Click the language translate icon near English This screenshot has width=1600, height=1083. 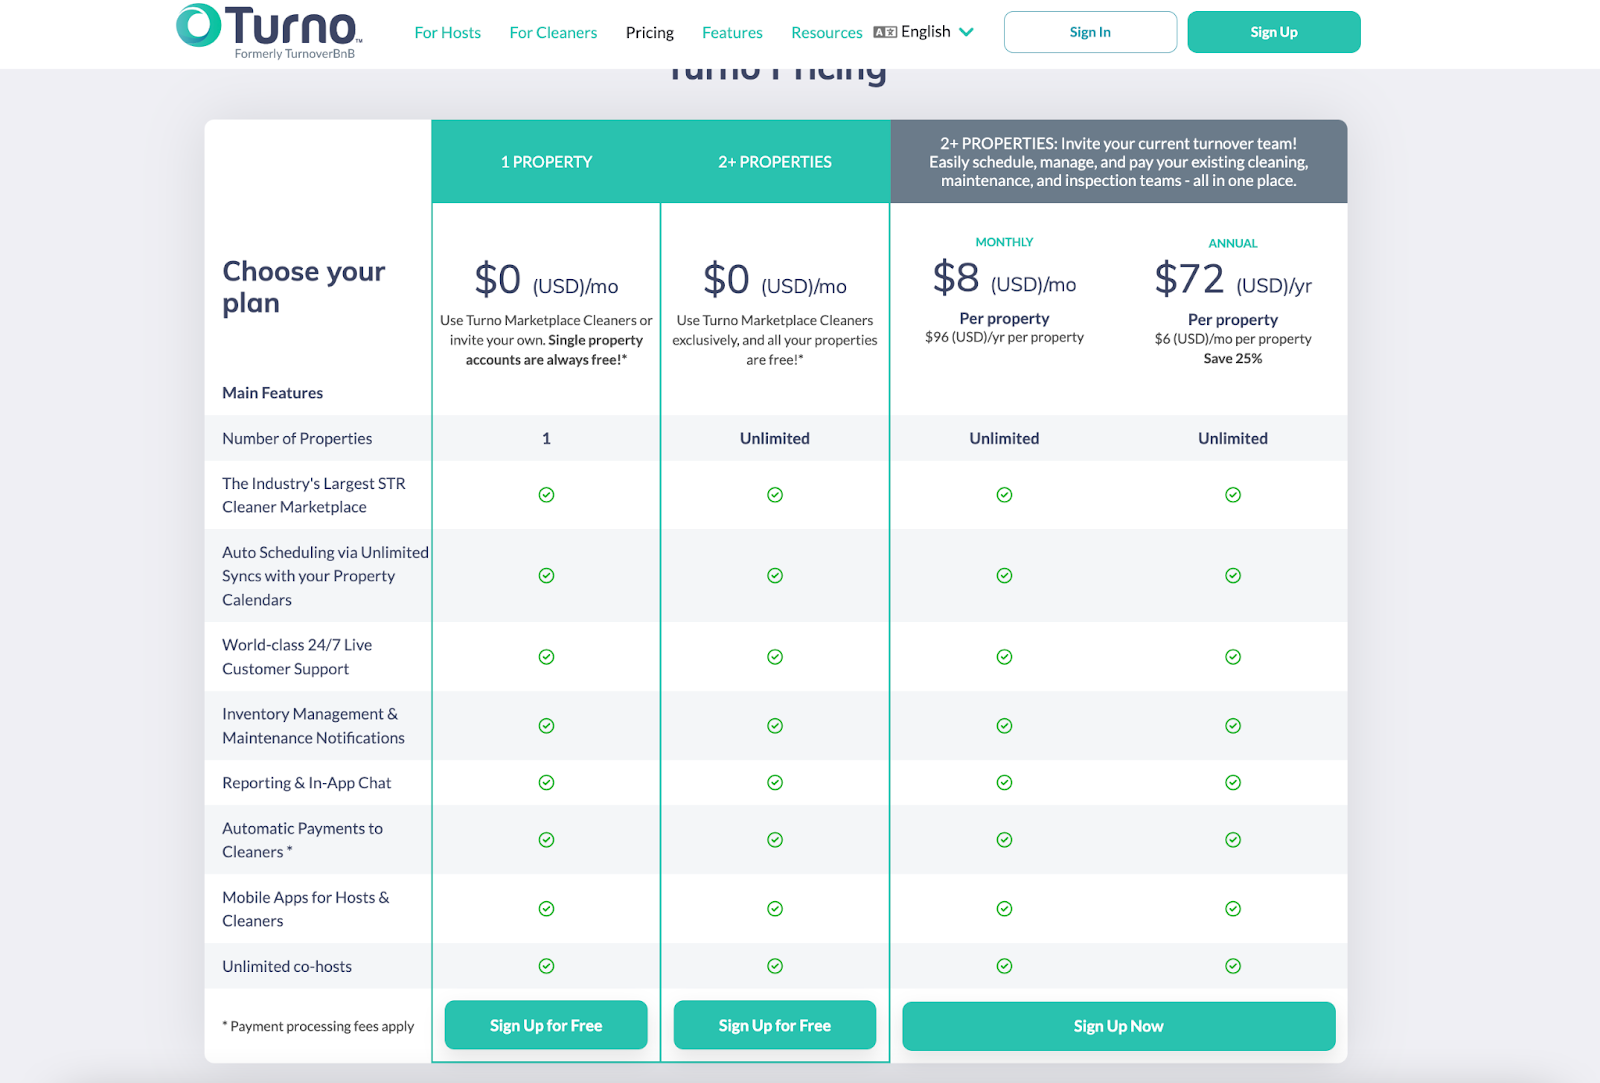coord(883,31)
